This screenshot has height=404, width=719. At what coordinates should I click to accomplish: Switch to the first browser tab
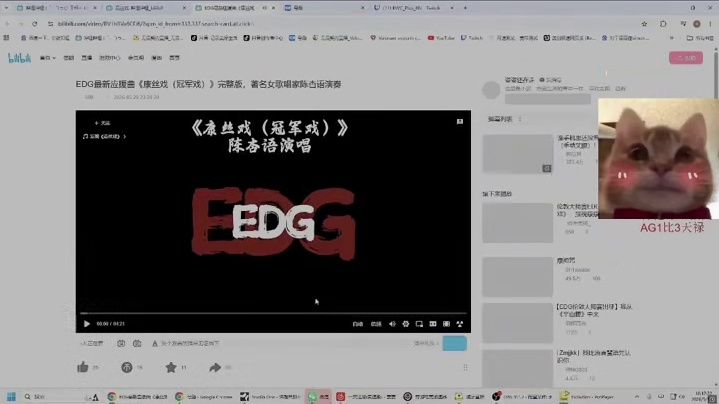(x=56, y=8)
